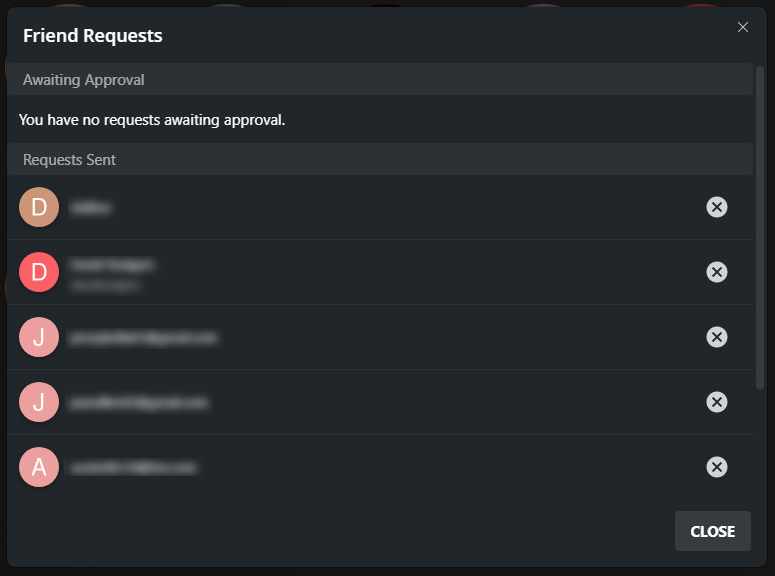Cancel the request to the A contact
Image resolution: width=775 pixels, height=576 pixels.
coord(717,467)
